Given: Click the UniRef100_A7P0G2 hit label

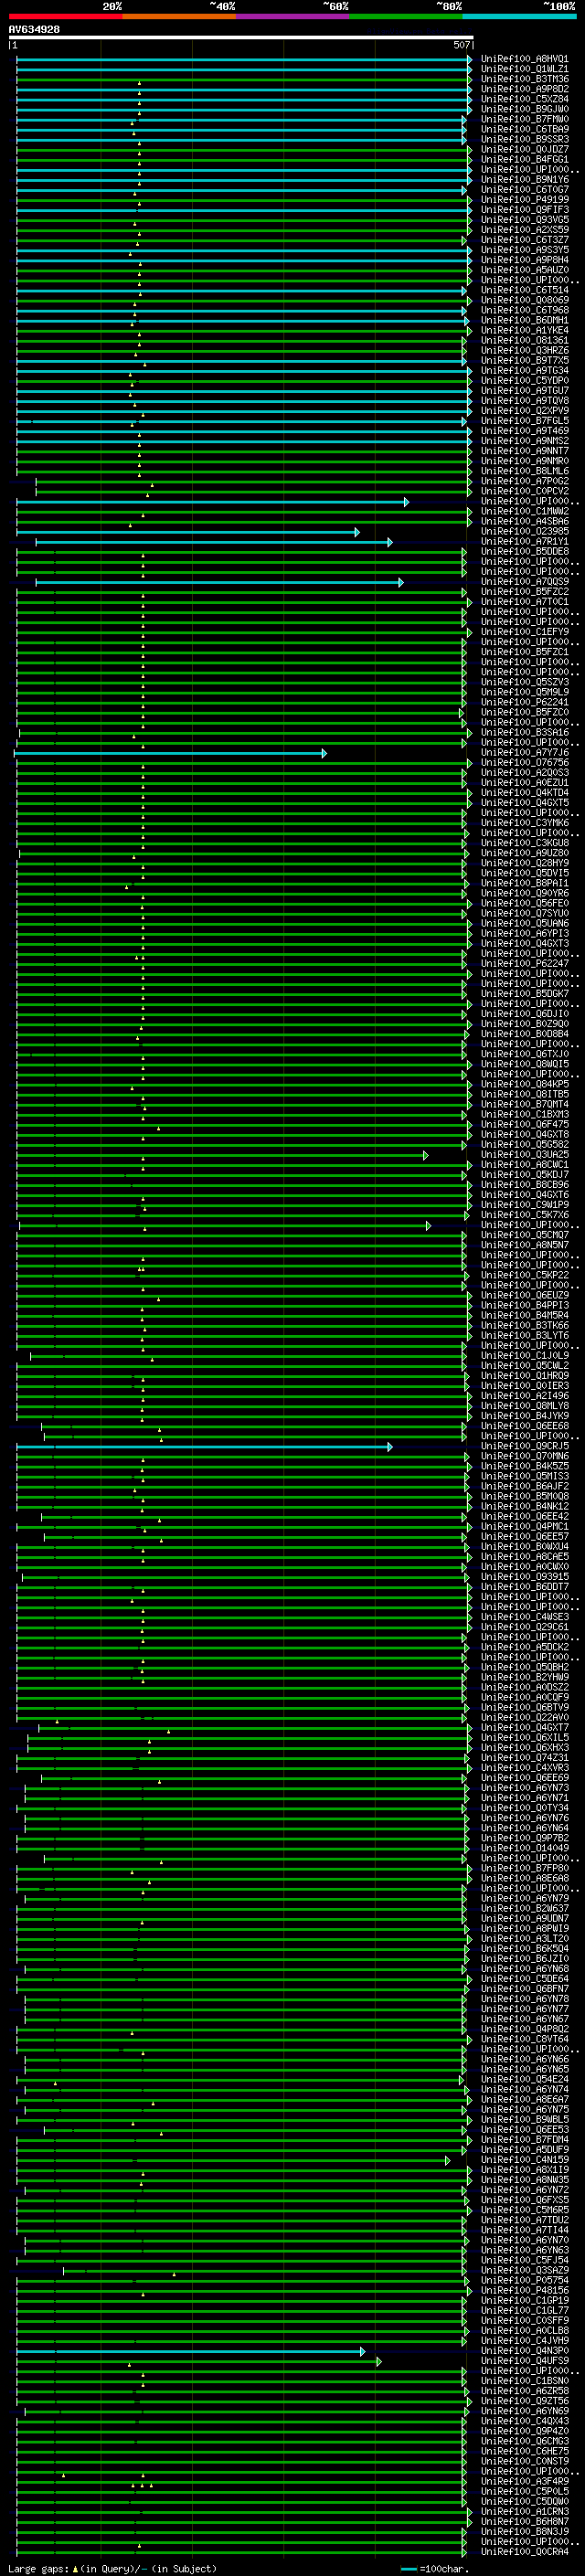Looking at the screenshot, I should coord(524,481).
